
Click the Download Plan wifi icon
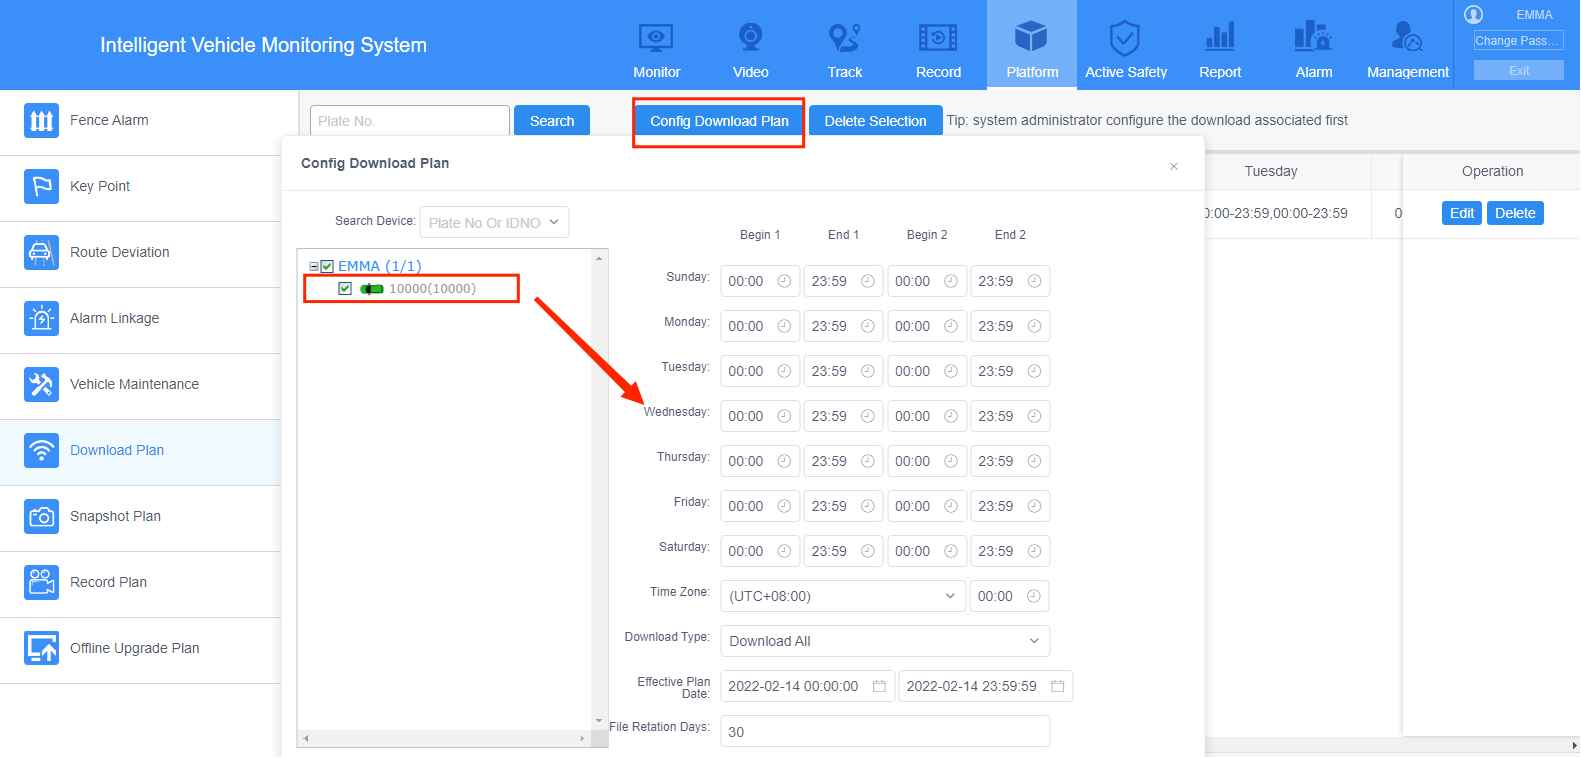coord(41,451)
